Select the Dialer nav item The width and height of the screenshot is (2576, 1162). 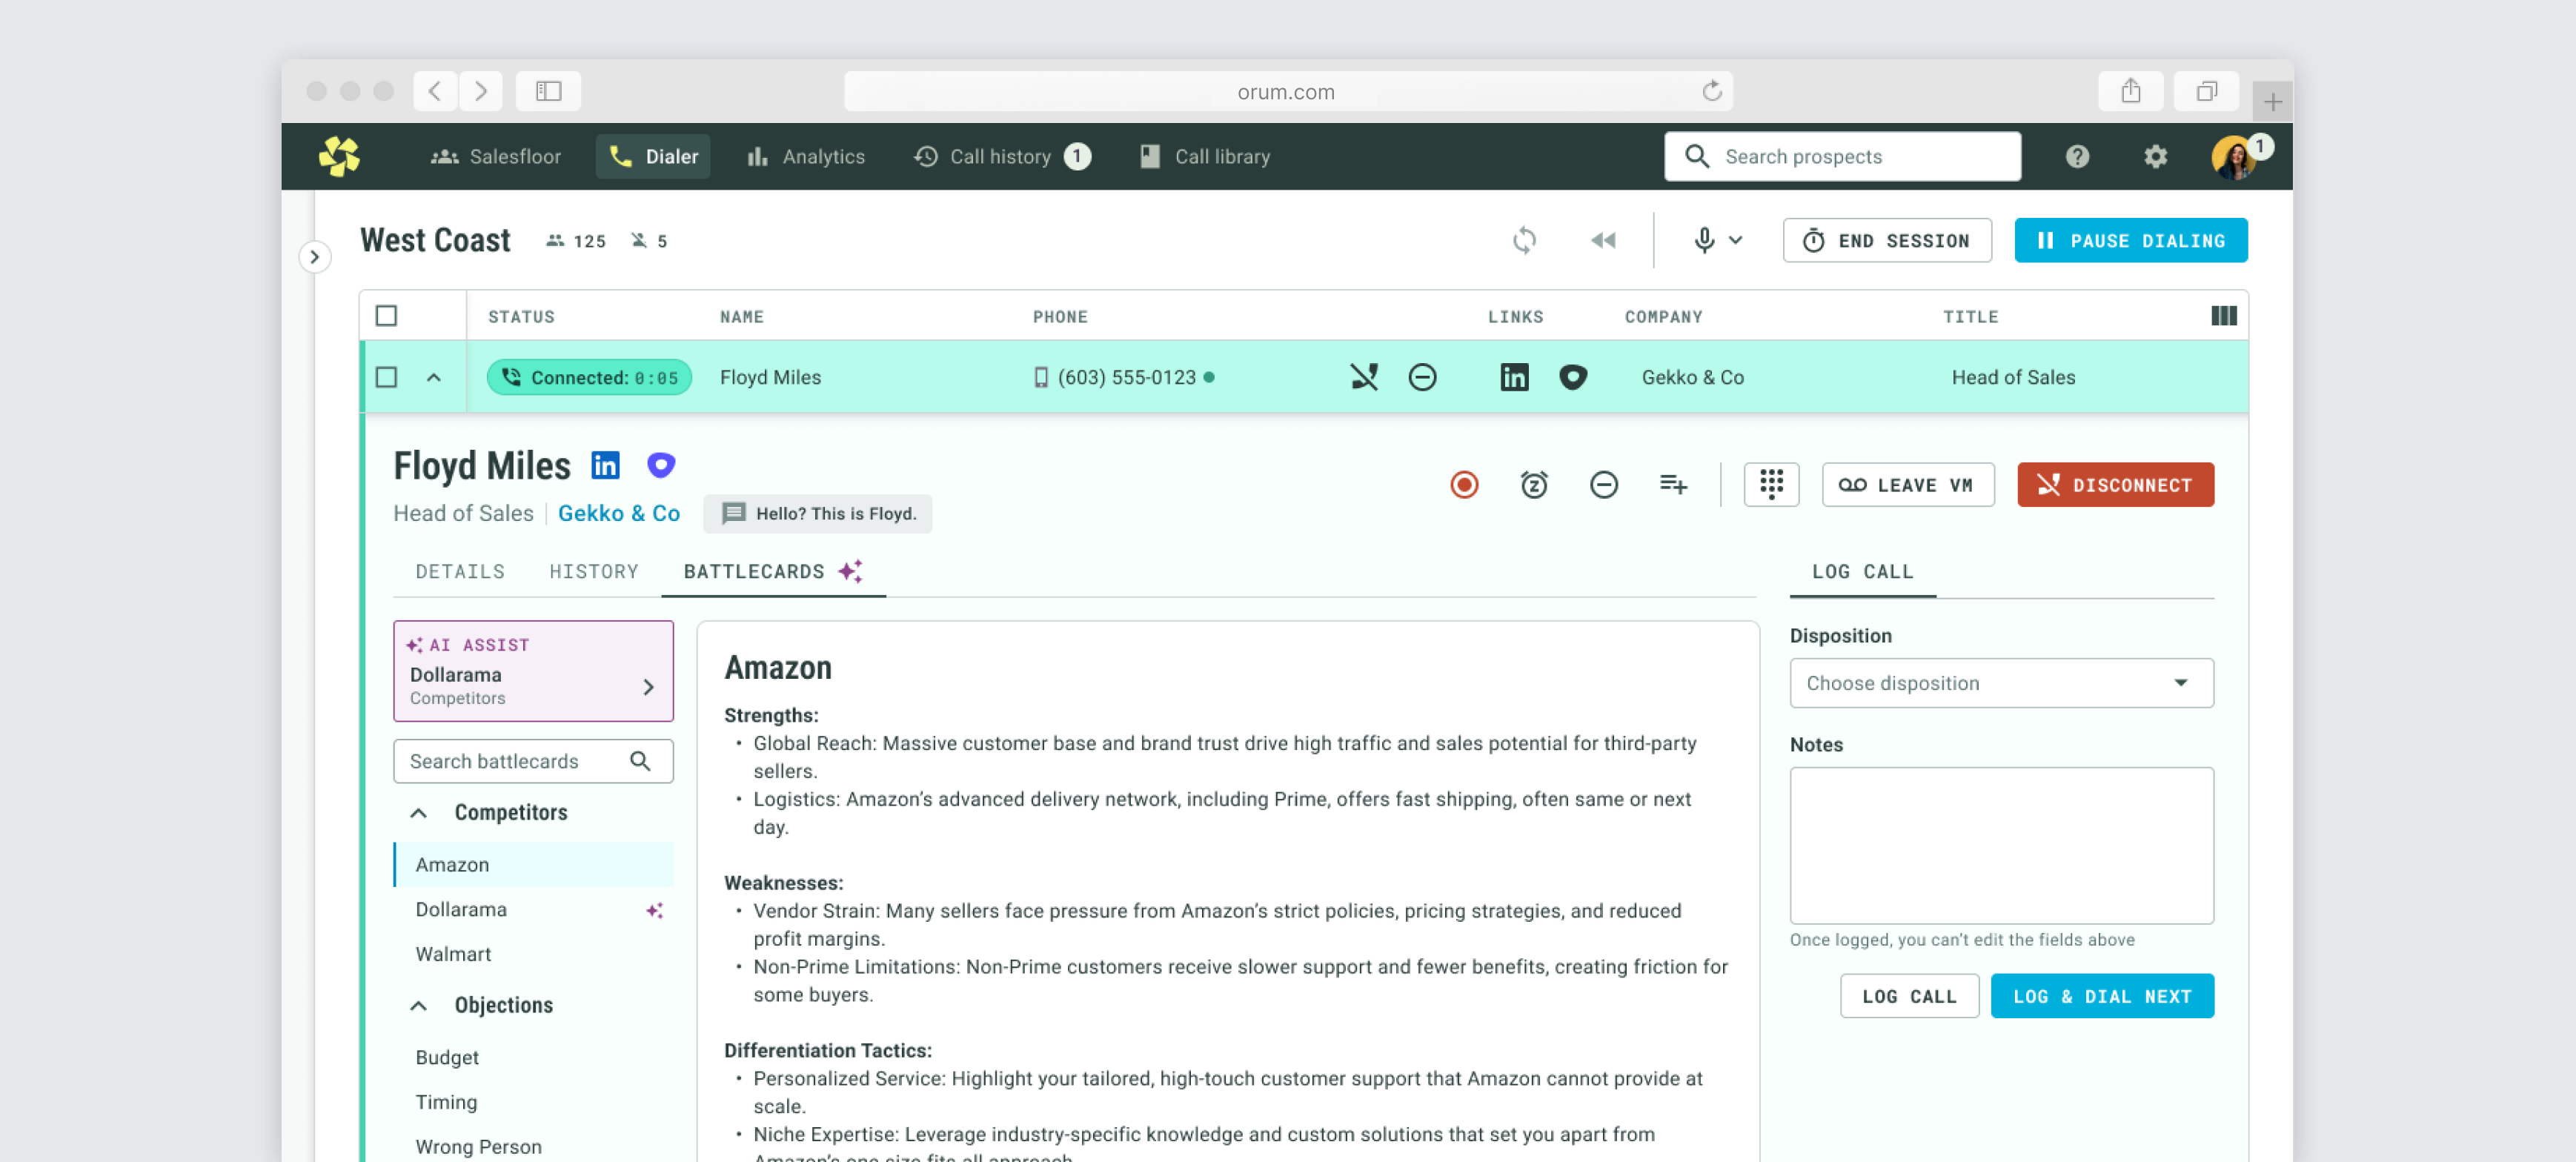tap(653, 156)
